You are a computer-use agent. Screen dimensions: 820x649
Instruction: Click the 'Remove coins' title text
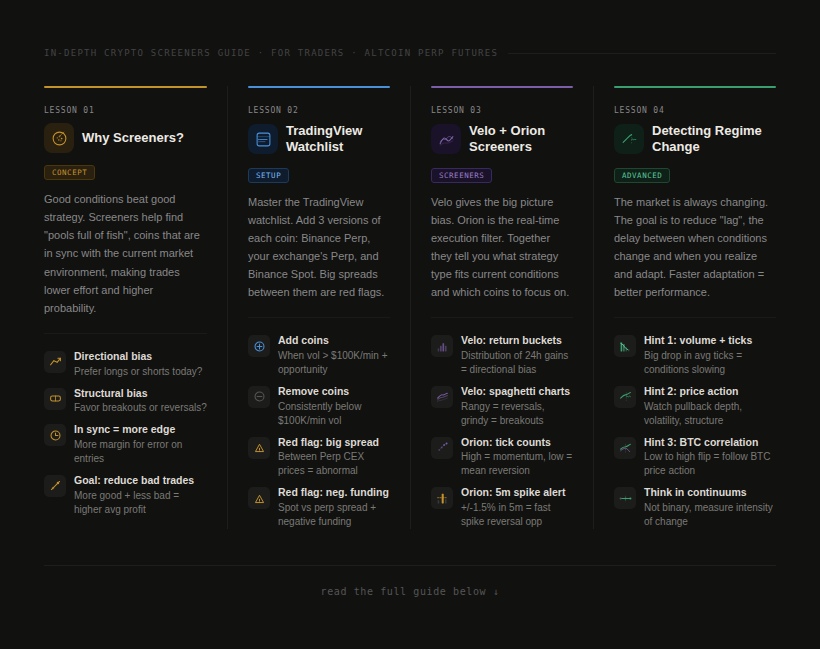click(313, 392)
